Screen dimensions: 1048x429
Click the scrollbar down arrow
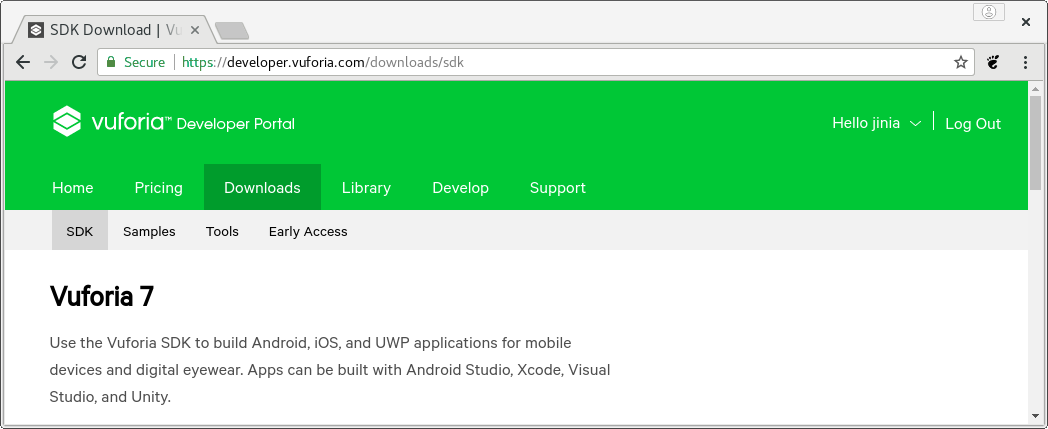[1035, 416]
